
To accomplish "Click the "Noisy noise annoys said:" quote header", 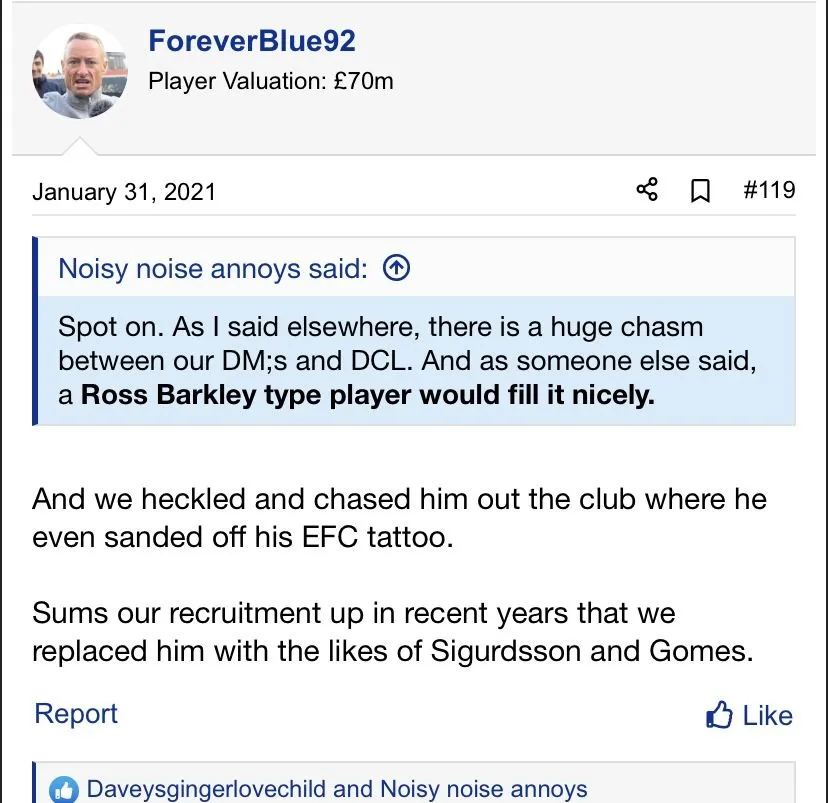I will 213,268.
